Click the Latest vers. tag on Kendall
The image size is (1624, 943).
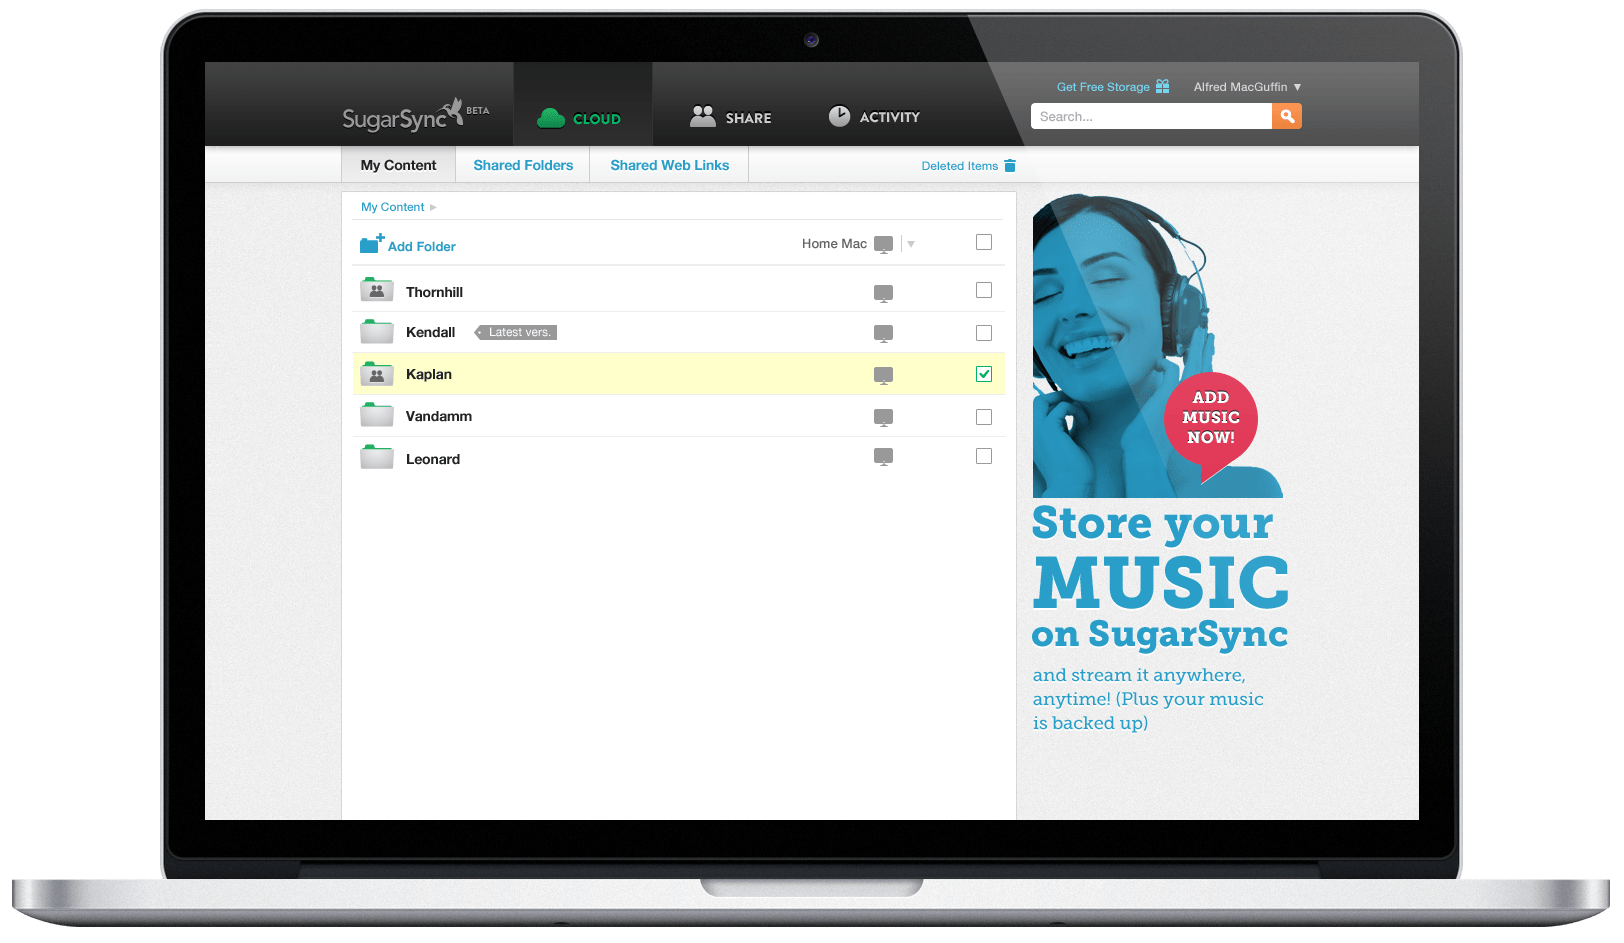pos(516,332)
